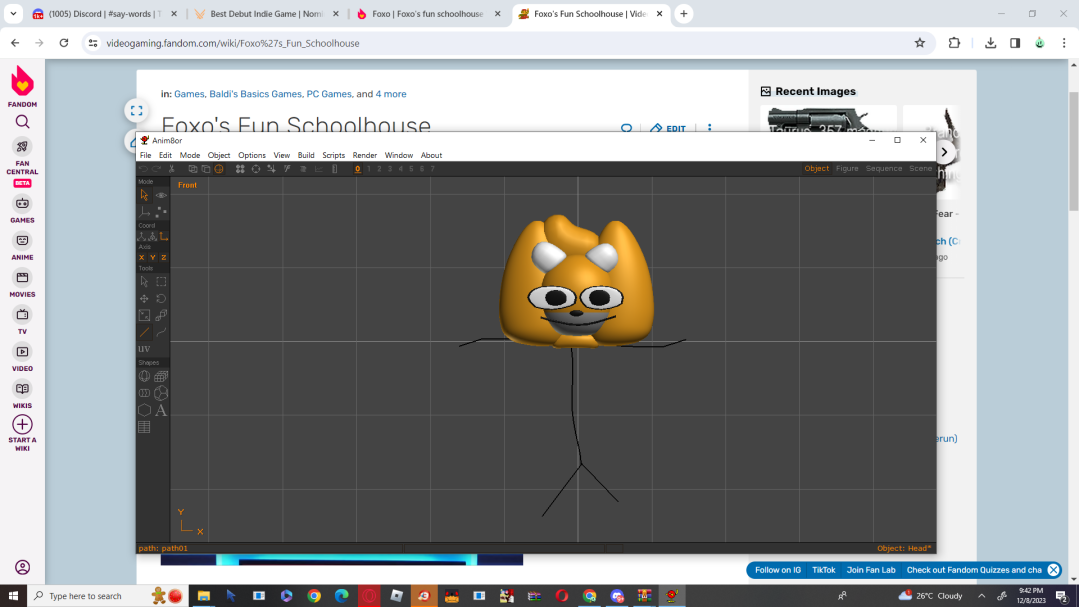
Task: Choose the Axis mode icon
Action: point(145,212)
